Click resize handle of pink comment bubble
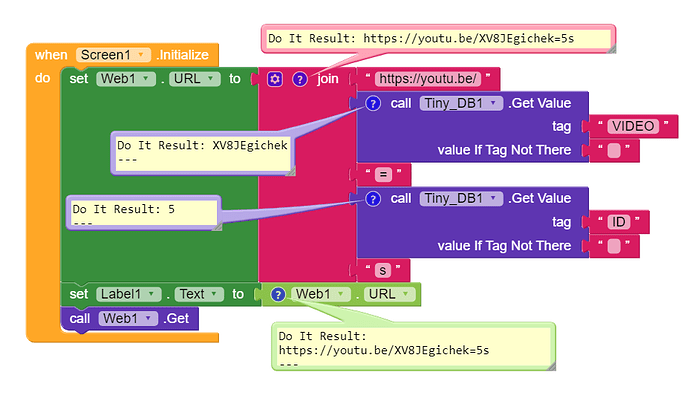The width and height of the screenshot is (690, 398). [x=611, y=49]
